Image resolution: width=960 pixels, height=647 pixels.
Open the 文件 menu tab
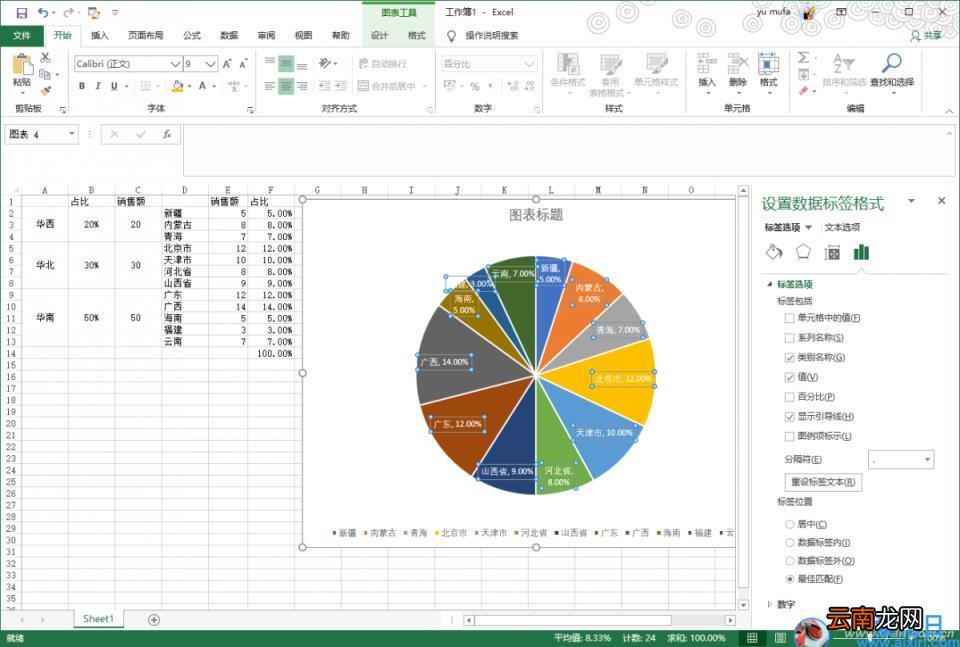pyautogui.click(x=21, y=36)
